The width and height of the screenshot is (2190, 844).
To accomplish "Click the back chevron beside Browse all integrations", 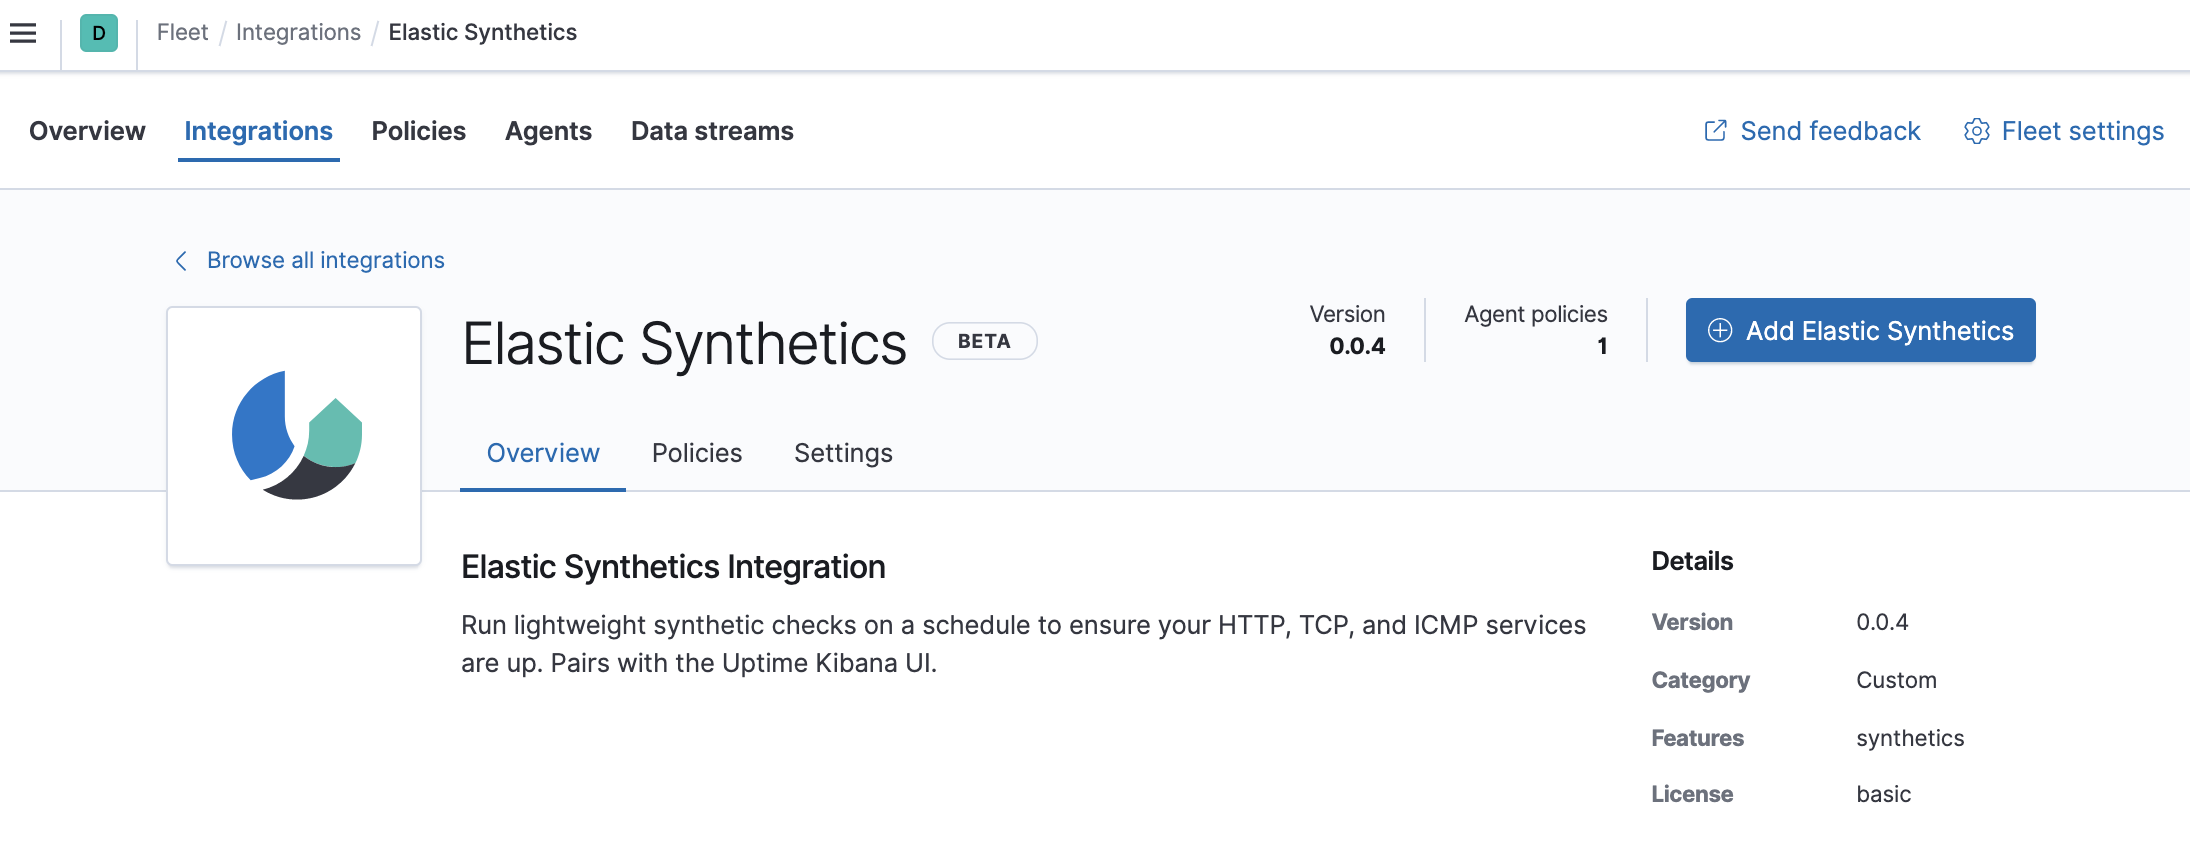I will coord(181,261).
